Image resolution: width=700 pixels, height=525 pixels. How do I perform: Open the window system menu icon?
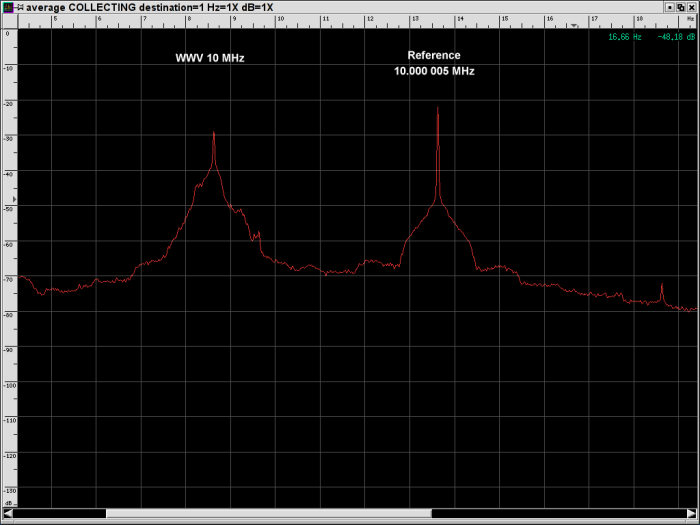8,7
